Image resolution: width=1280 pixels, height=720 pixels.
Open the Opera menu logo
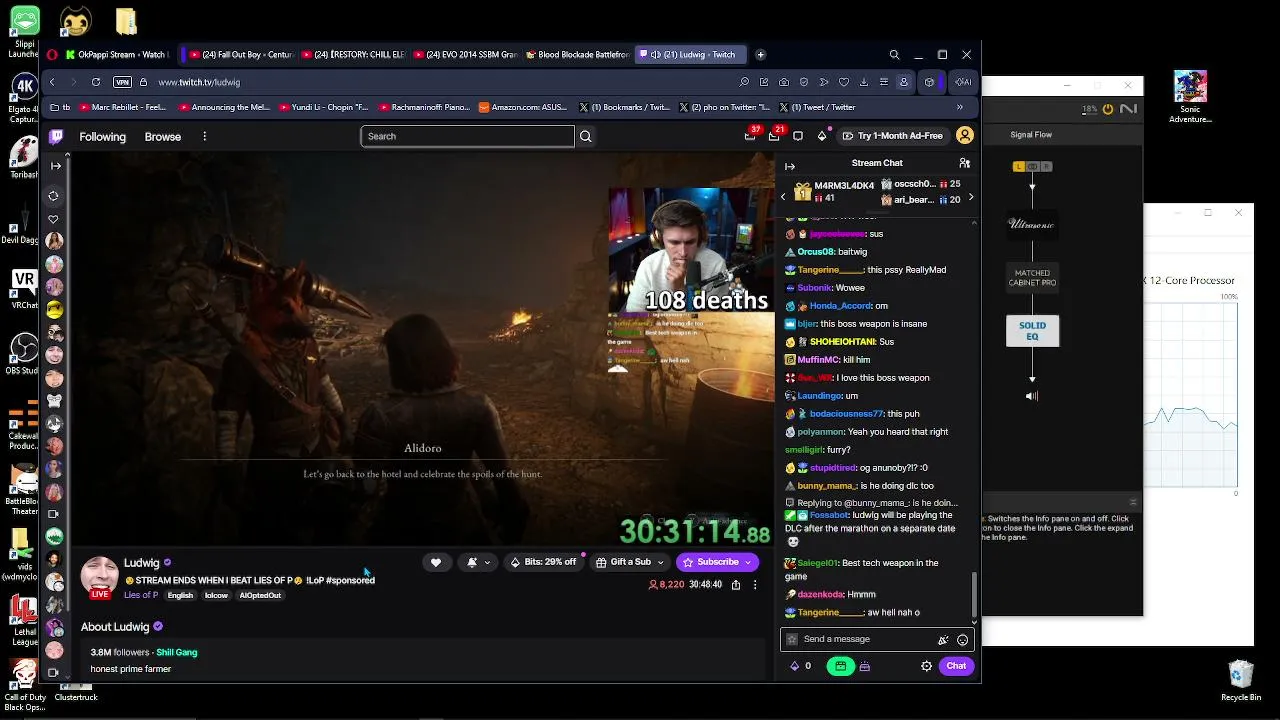(51, 55)
